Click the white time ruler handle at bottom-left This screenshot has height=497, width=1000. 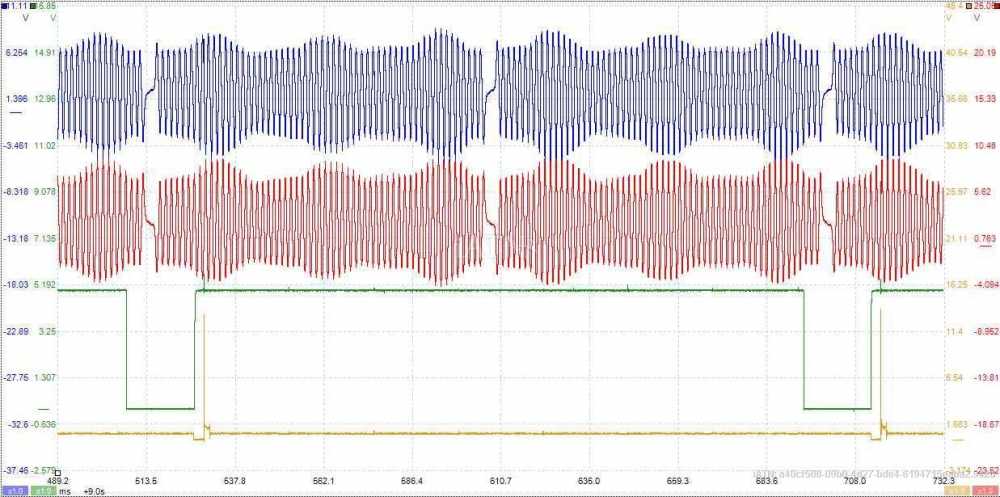pyautogui.click(x=58, y=472)
